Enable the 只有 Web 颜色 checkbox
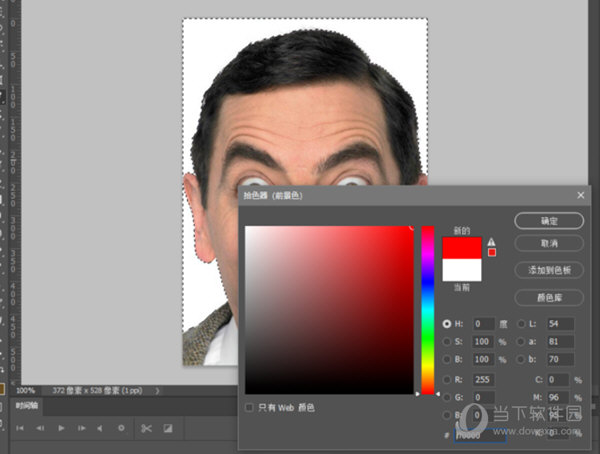The height and width of the screenshot is (454, 600). [250, 408]
